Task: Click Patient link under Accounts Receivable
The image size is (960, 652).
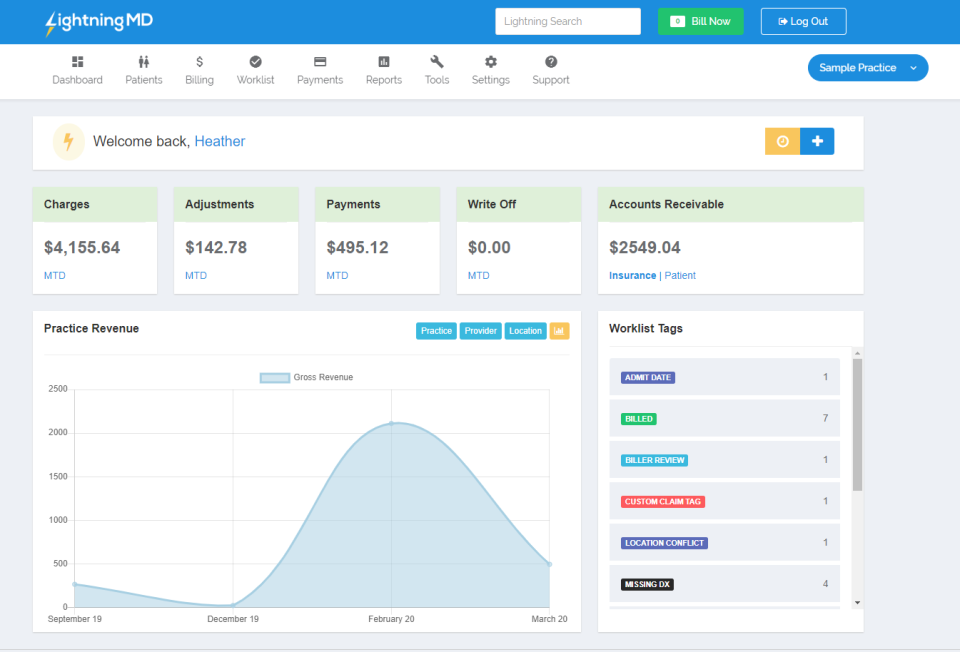Action: [x=680, y=275]
